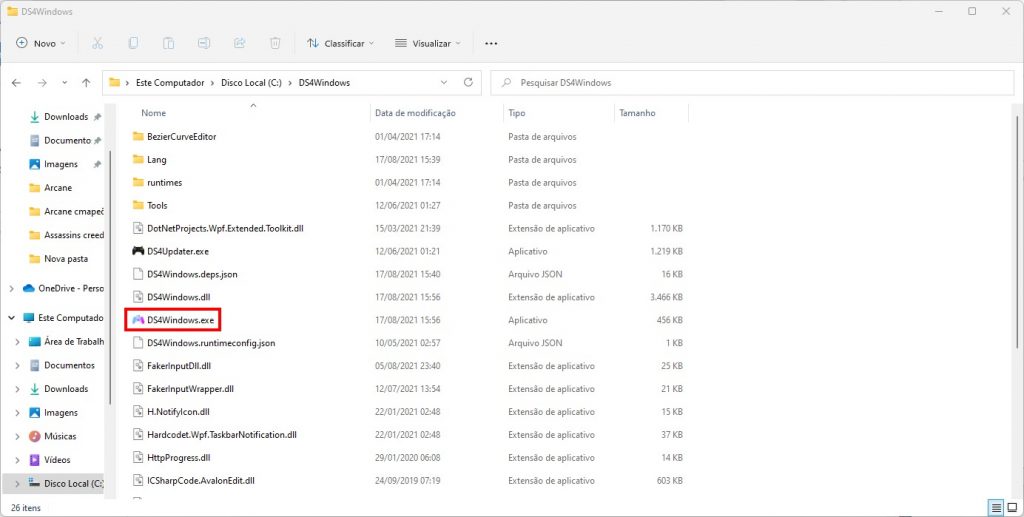Select FakerInputDll.dll file
The image size is (1024, 517).
coord(178,366)
